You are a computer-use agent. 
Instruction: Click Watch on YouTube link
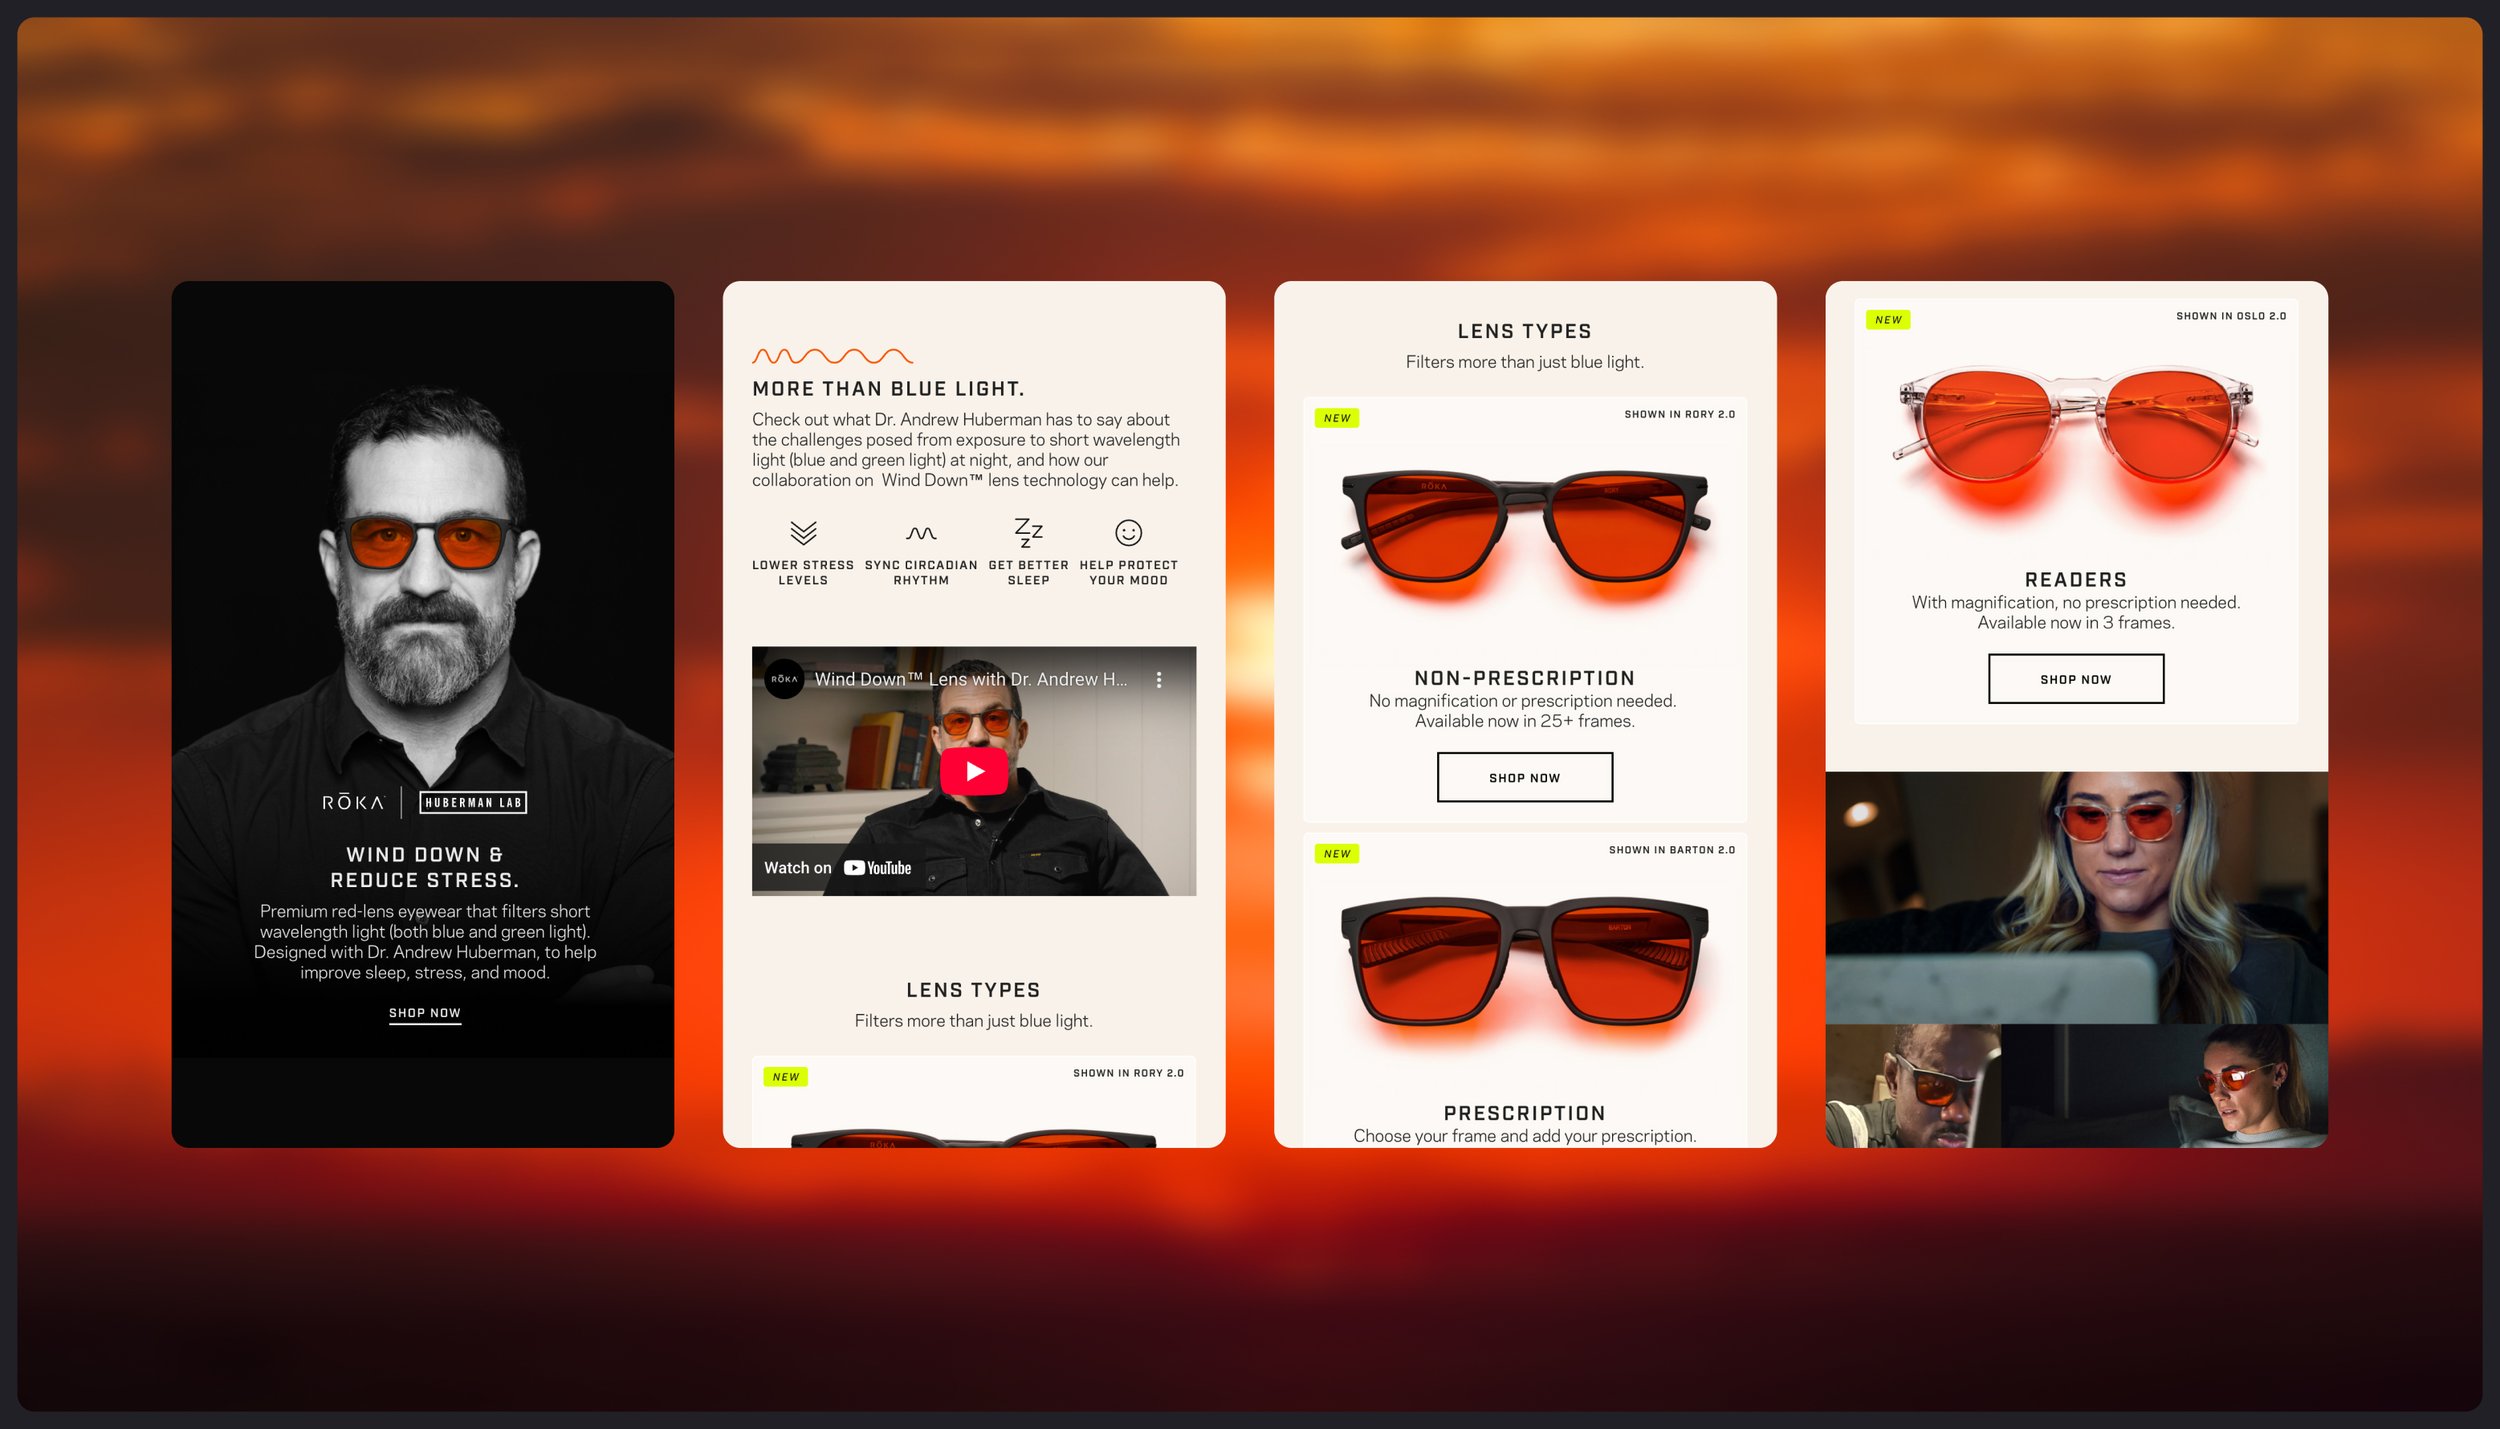click(838, 868)
